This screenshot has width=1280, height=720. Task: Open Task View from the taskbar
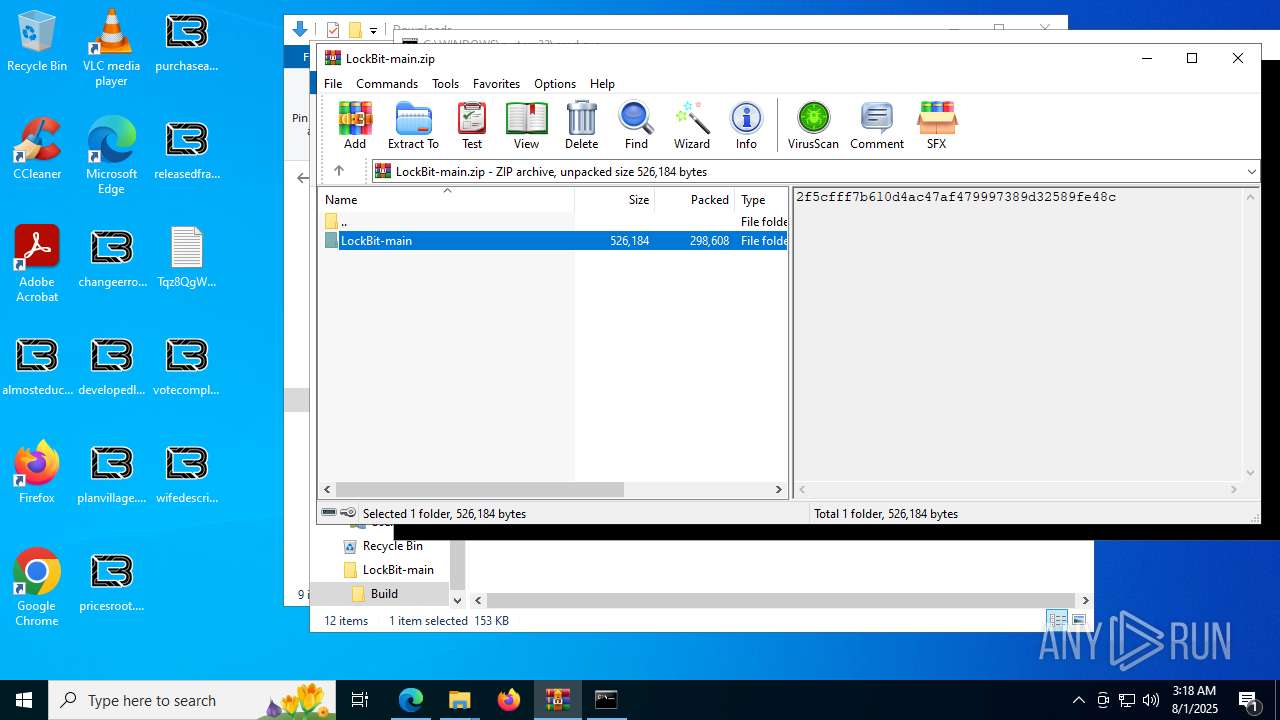tap(360, 700)
